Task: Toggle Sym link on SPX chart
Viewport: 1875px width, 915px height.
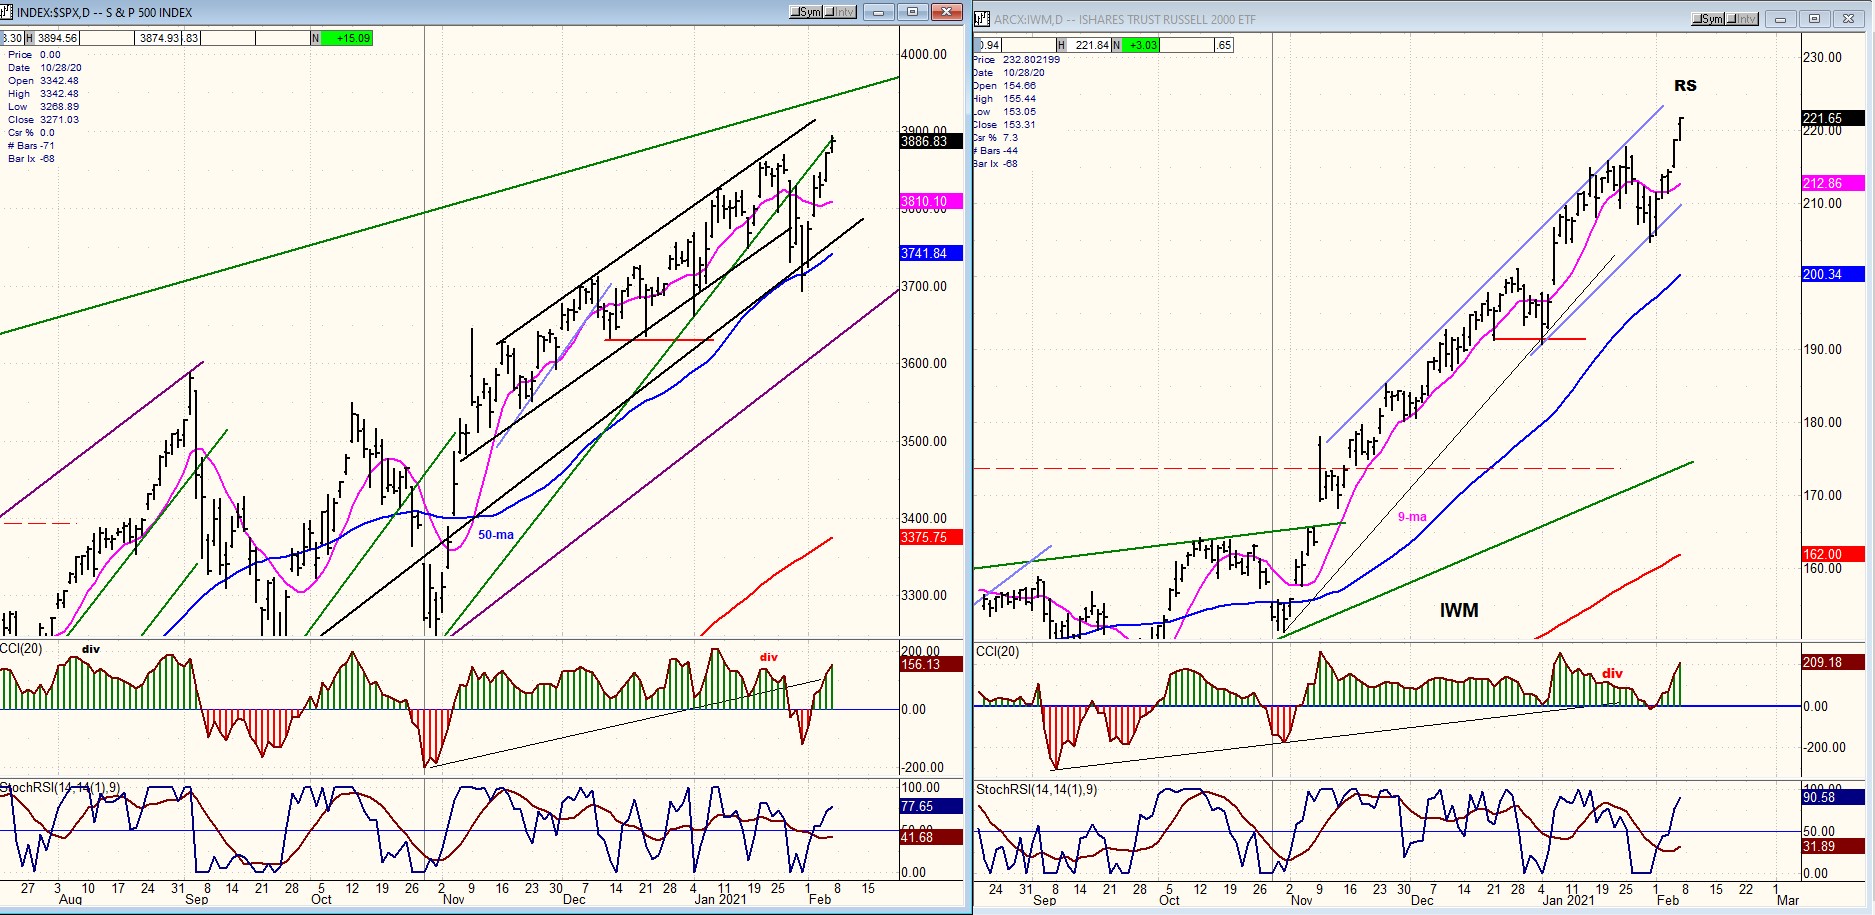Action: tap(806, 12)
